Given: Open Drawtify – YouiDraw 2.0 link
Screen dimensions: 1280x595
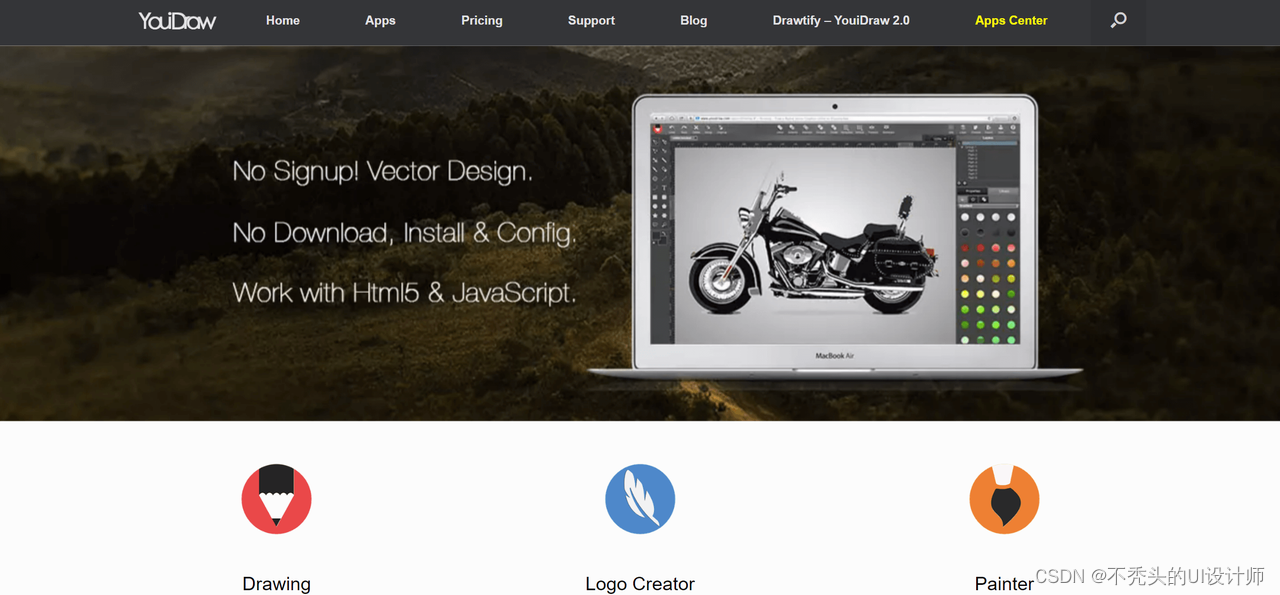Looking at the screenshot, I should [841, 20].
